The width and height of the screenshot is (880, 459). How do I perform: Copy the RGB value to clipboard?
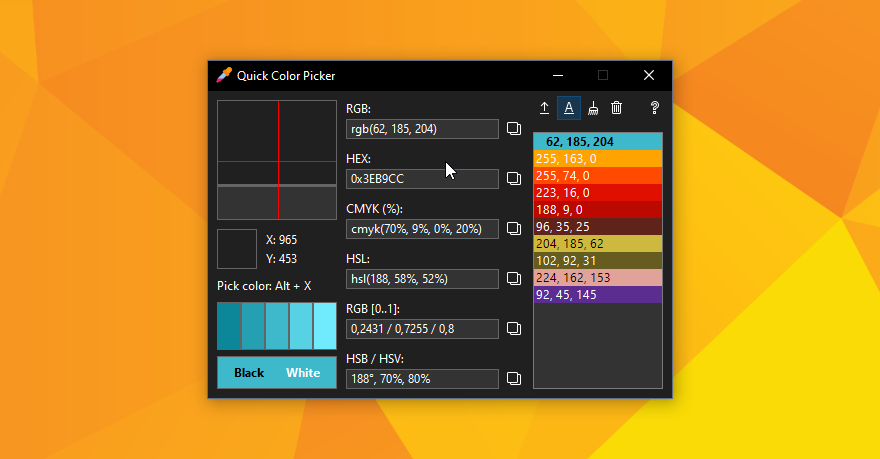click(x=514, y=129)
